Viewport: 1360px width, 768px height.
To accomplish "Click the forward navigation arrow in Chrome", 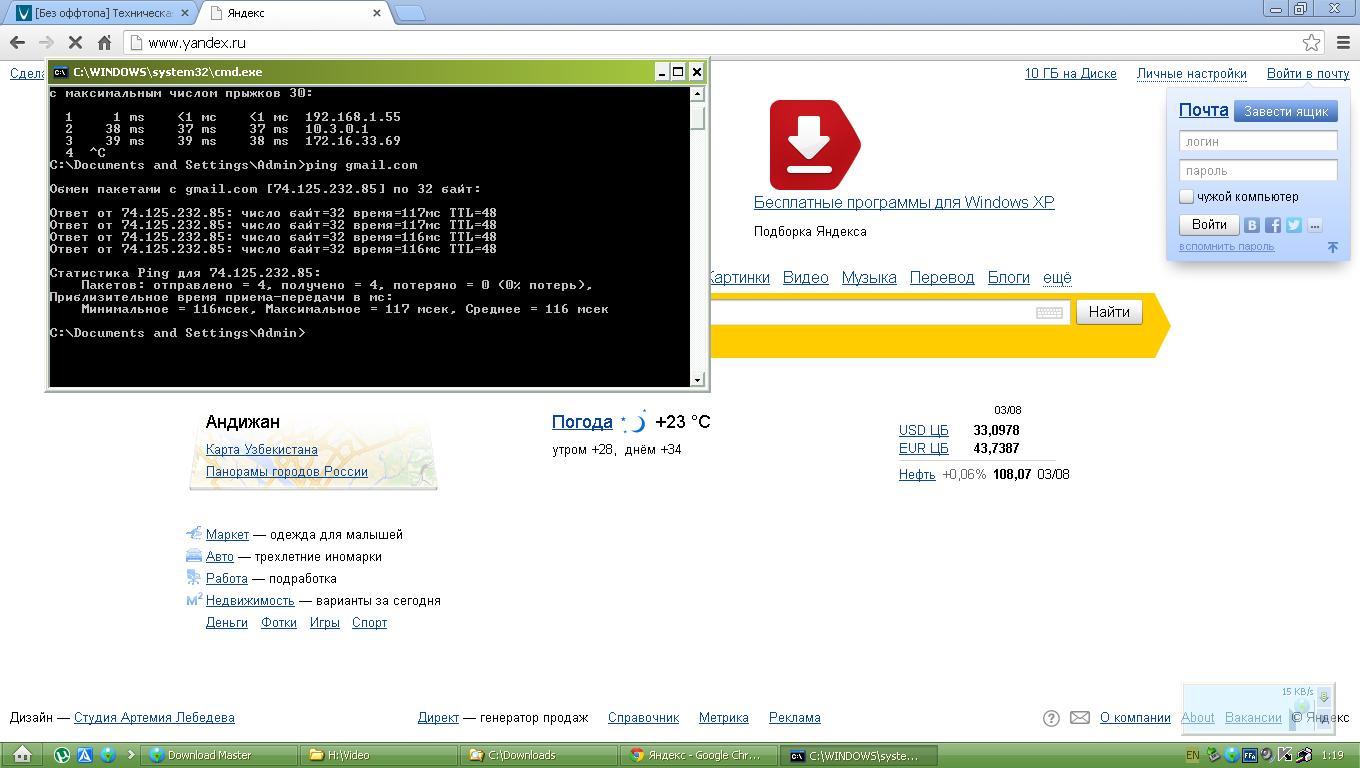I will 46,43.
